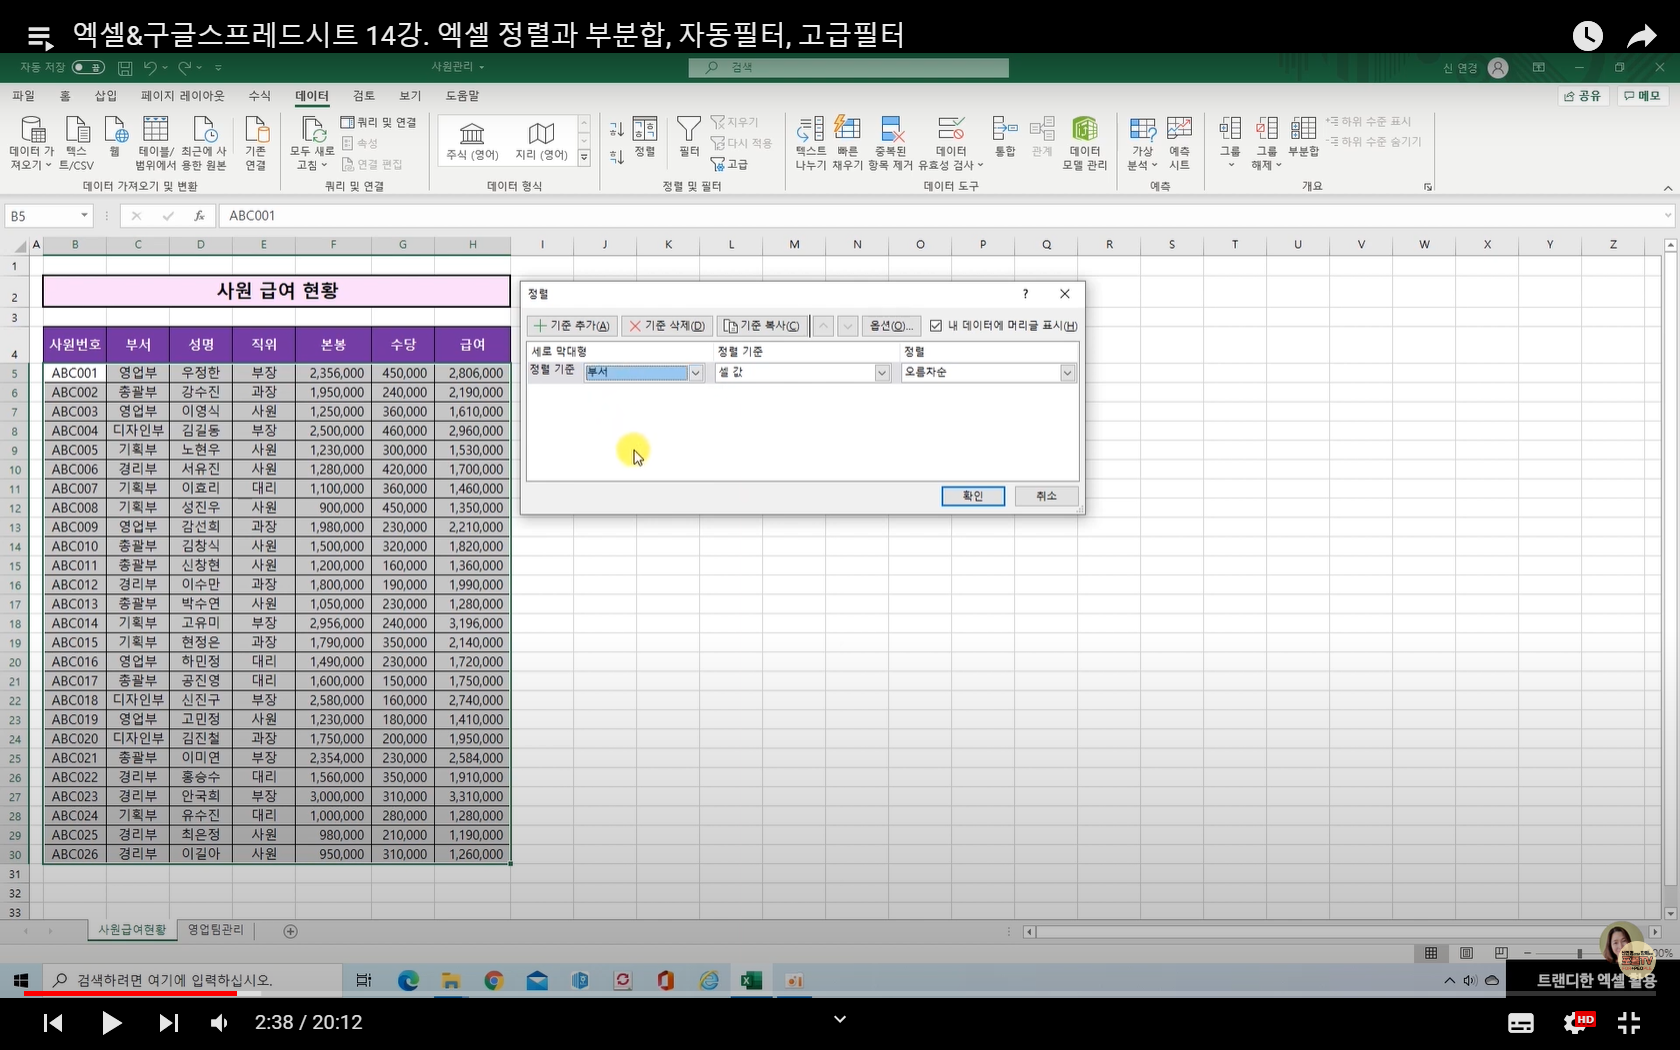Cancel the sort dialog with 취소

coord(1046,496)
